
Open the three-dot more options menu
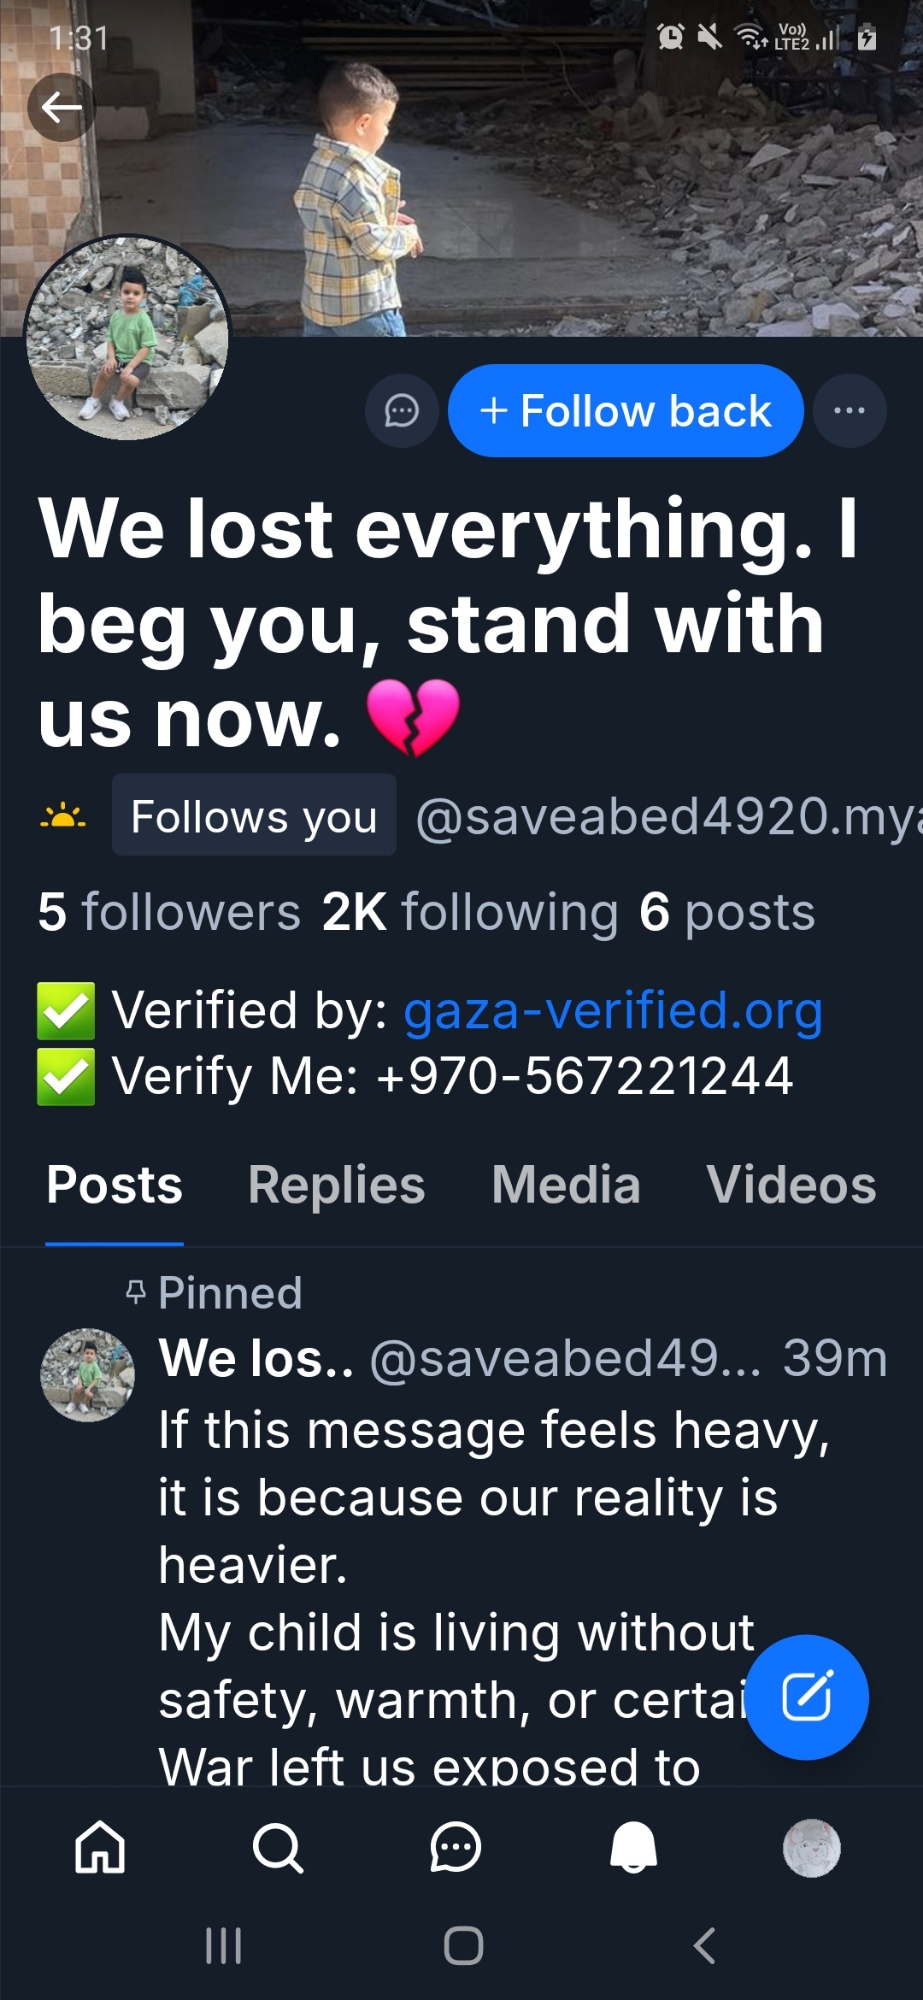(850, 411)
